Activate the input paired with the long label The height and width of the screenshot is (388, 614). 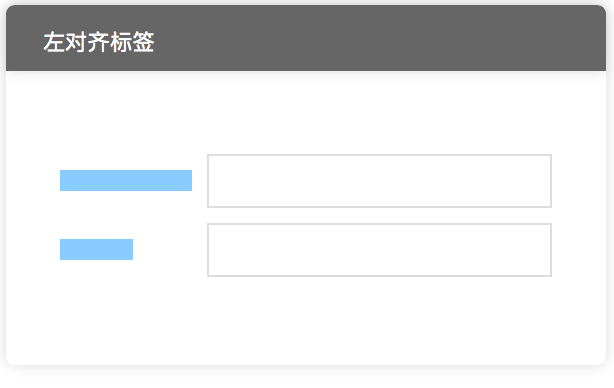(x=379, y=181)
